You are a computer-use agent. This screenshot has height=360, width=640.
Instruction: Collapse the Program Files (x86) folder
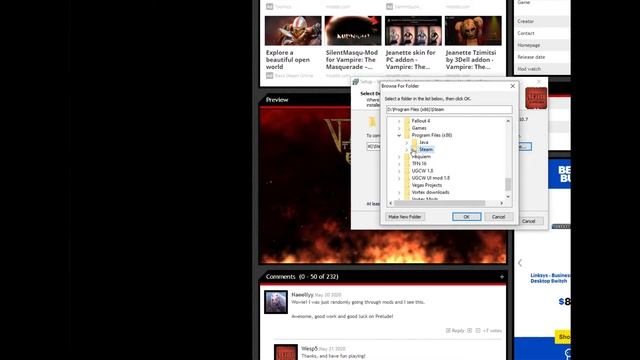coord(399,135)
